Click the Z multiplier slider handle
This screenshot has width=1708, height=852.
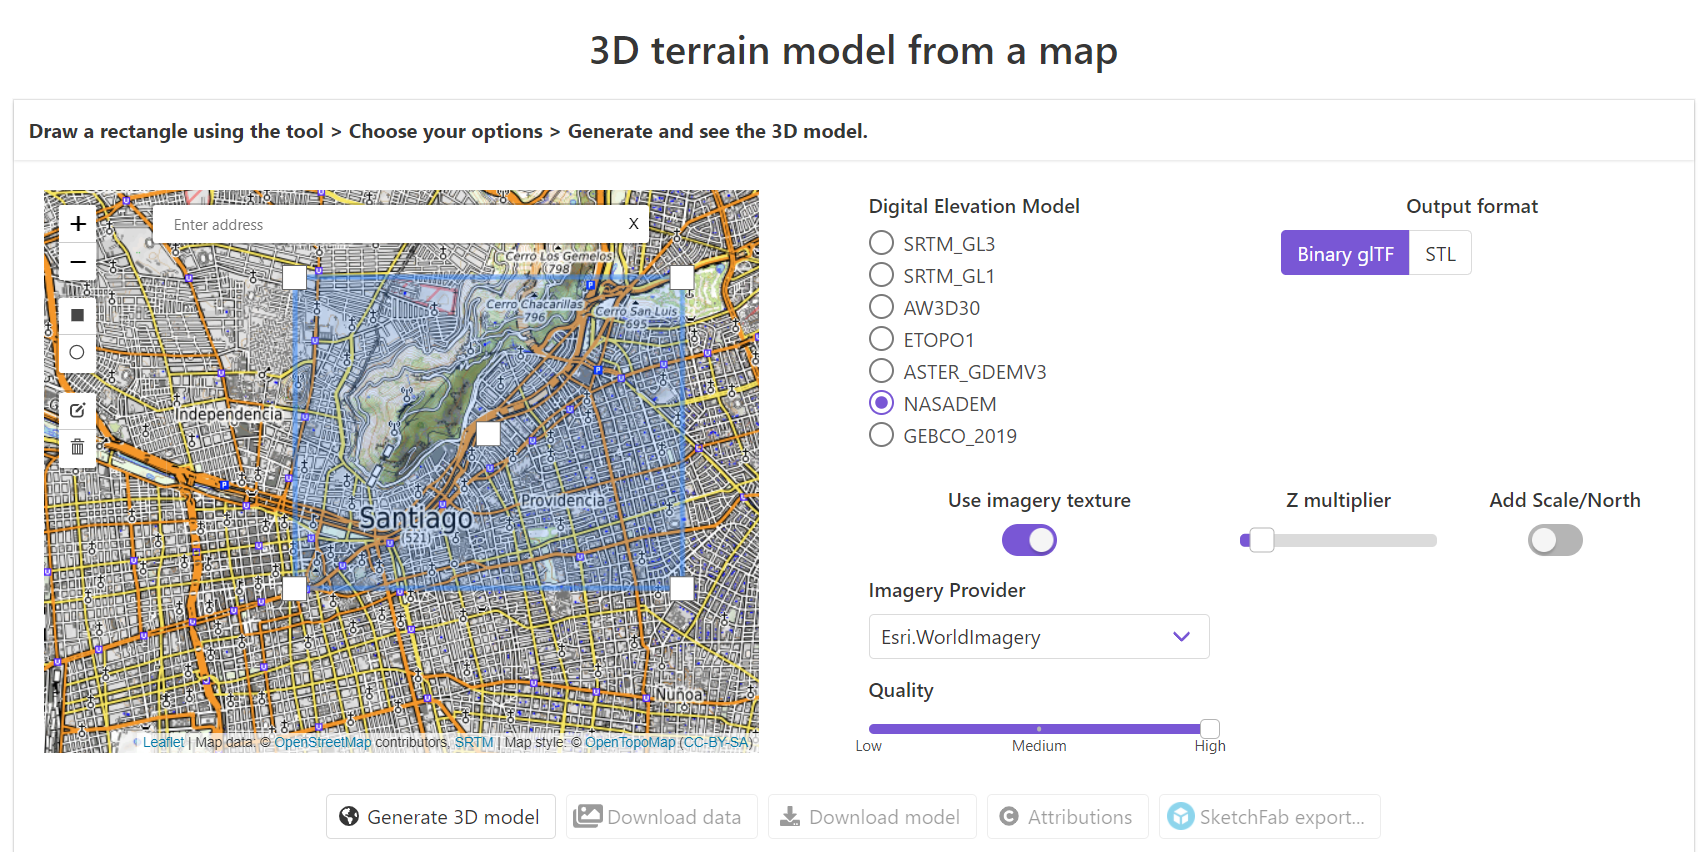point(1262,540)
